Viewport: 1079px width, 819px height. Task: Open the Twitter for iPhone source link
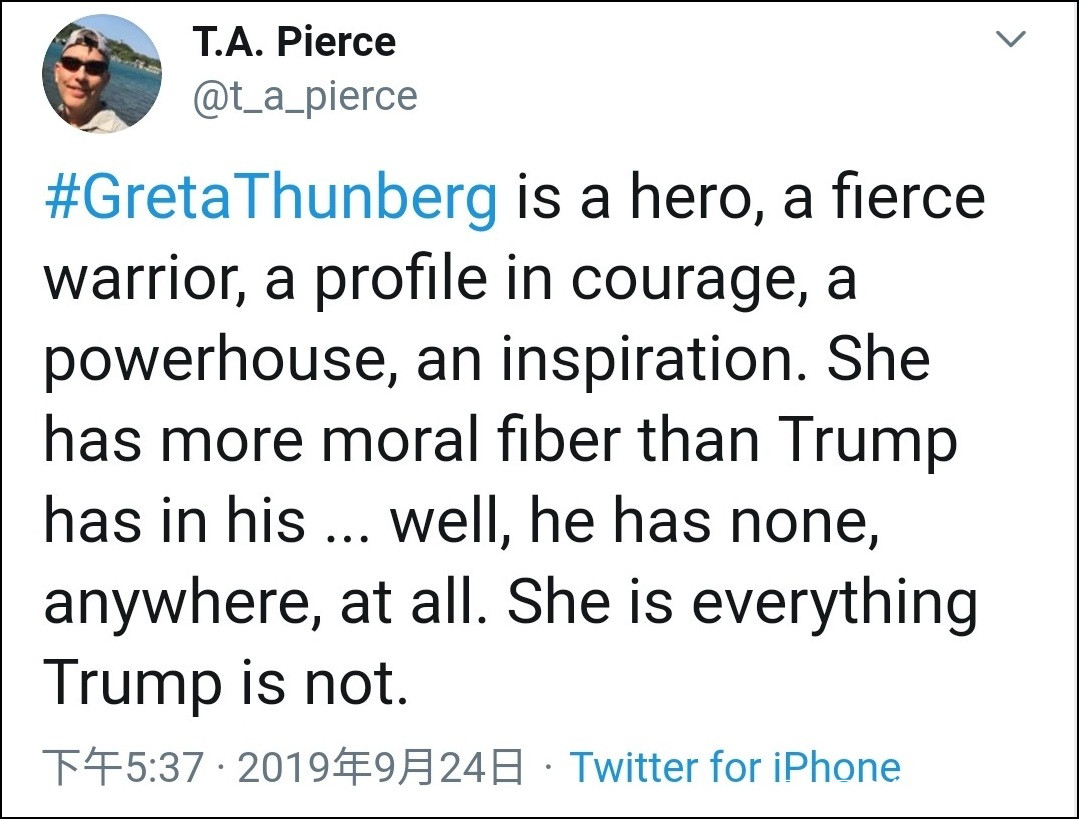click(735, 768)
